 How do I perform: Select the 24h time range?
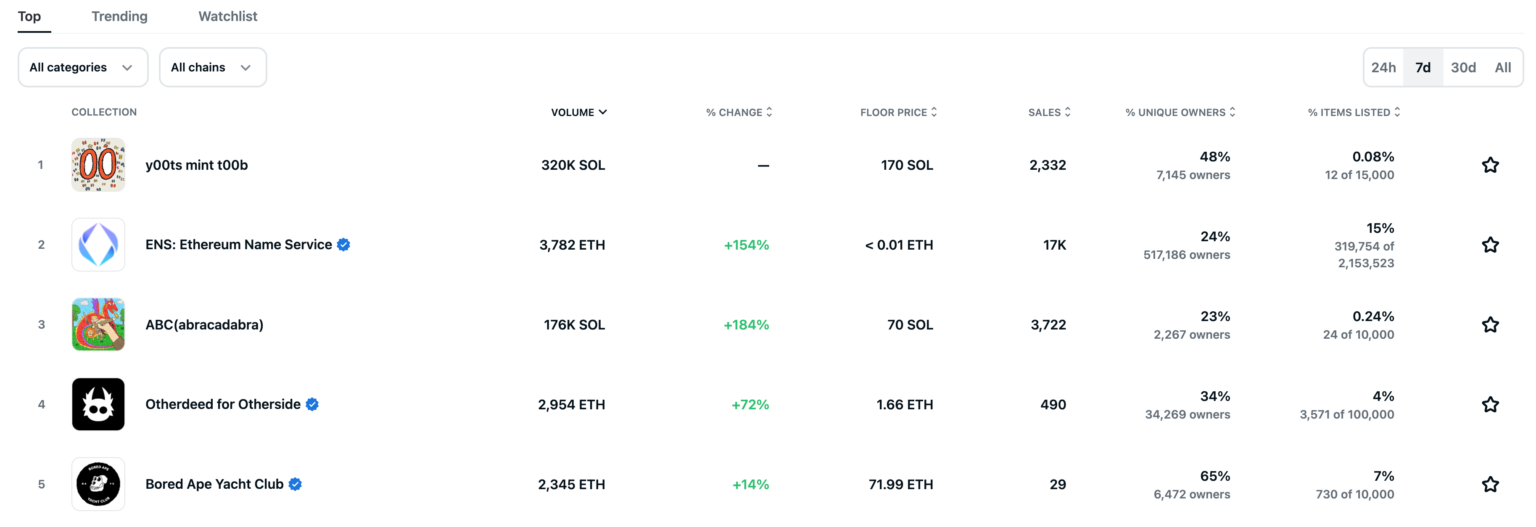point(1383,67)
